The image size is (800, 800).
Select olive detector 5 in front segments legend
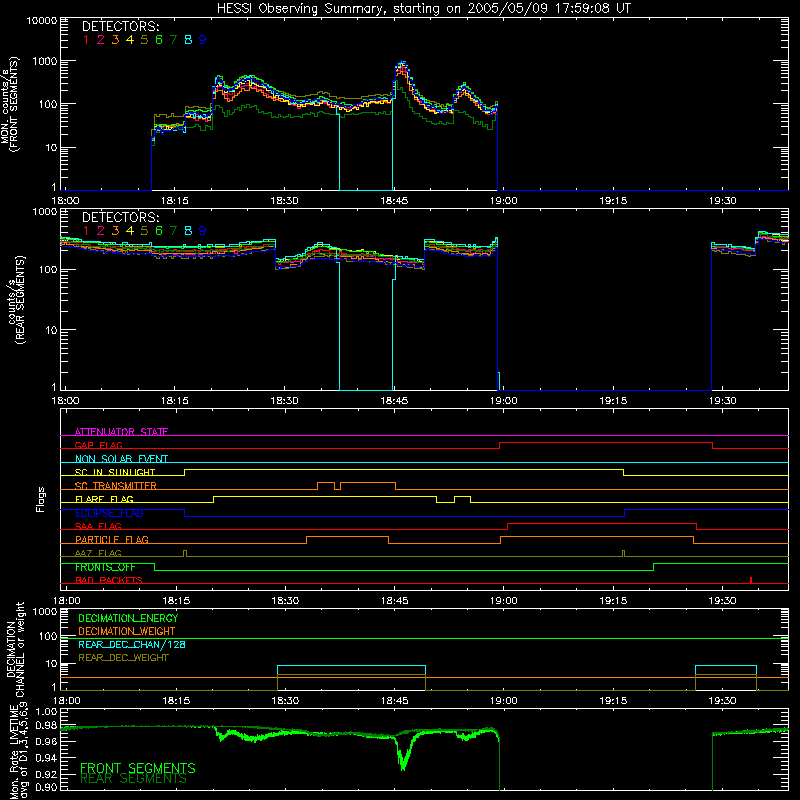click(x=144, y=40)
